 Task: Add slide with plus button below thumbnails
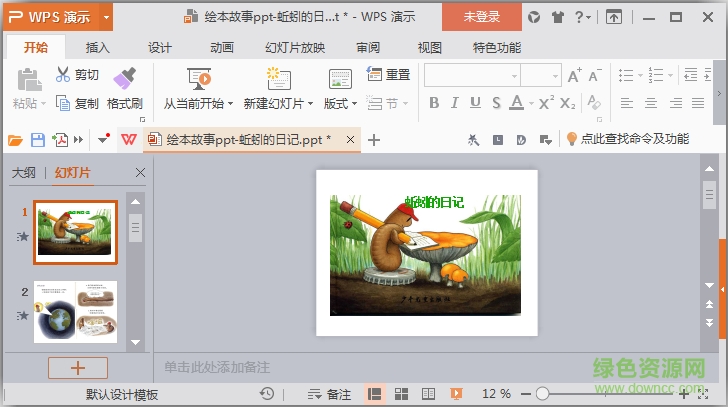(x=78, y=368)
